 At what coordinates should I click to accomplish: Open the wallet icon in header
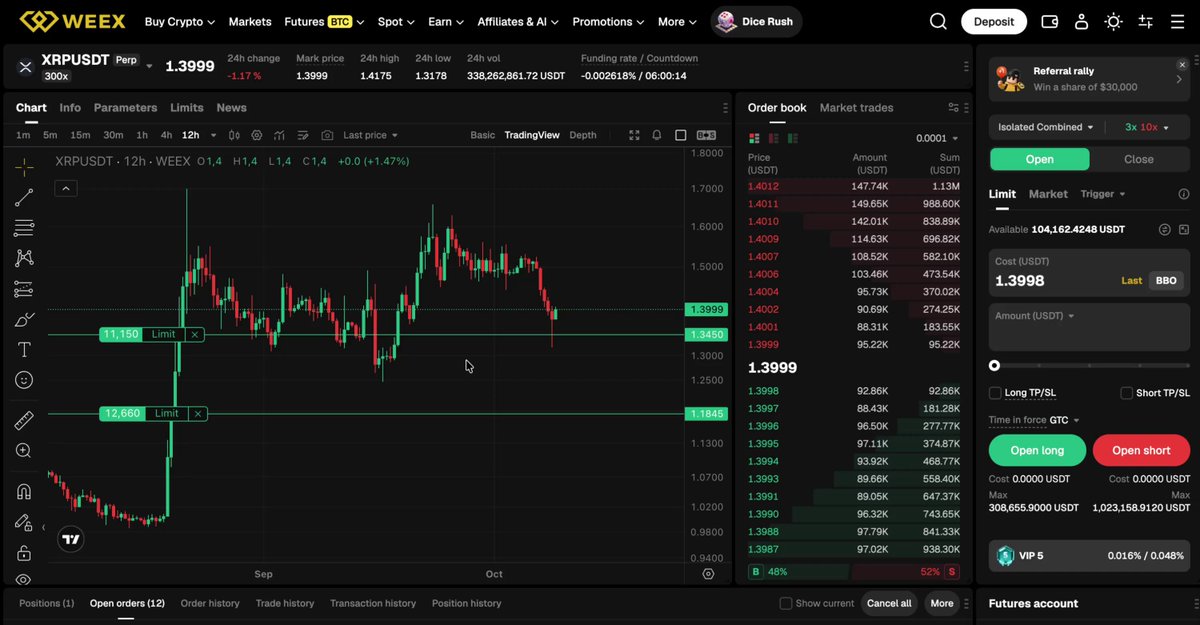pos(1050,21)
